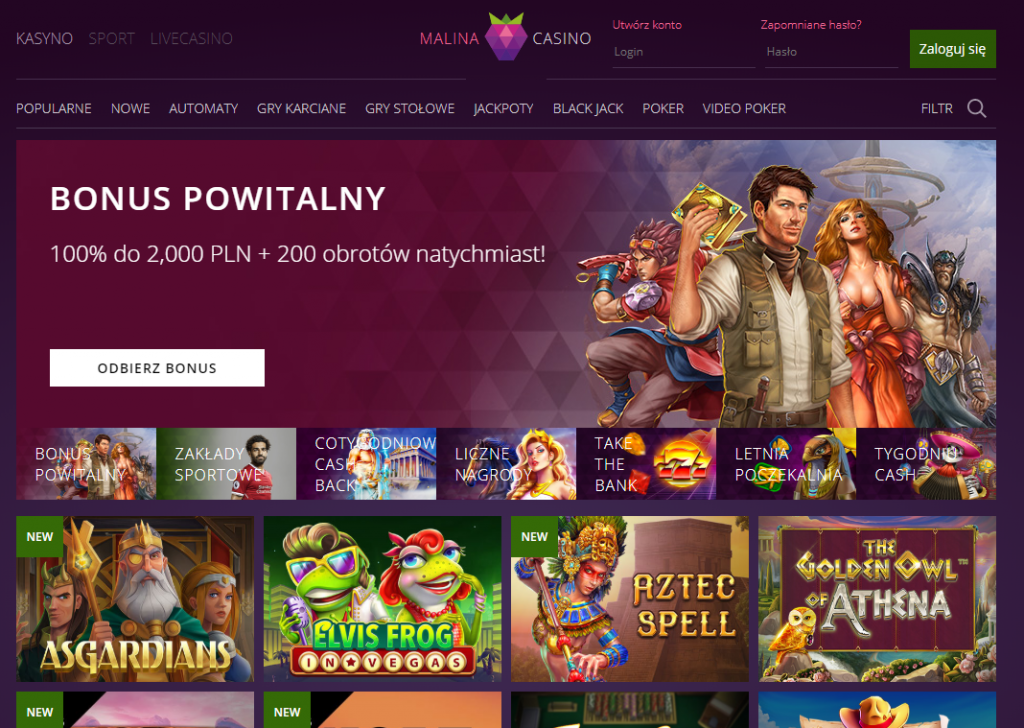Select the JACKPOTY category
This screenshot has height=728, width=1024.
coord(504,108)
